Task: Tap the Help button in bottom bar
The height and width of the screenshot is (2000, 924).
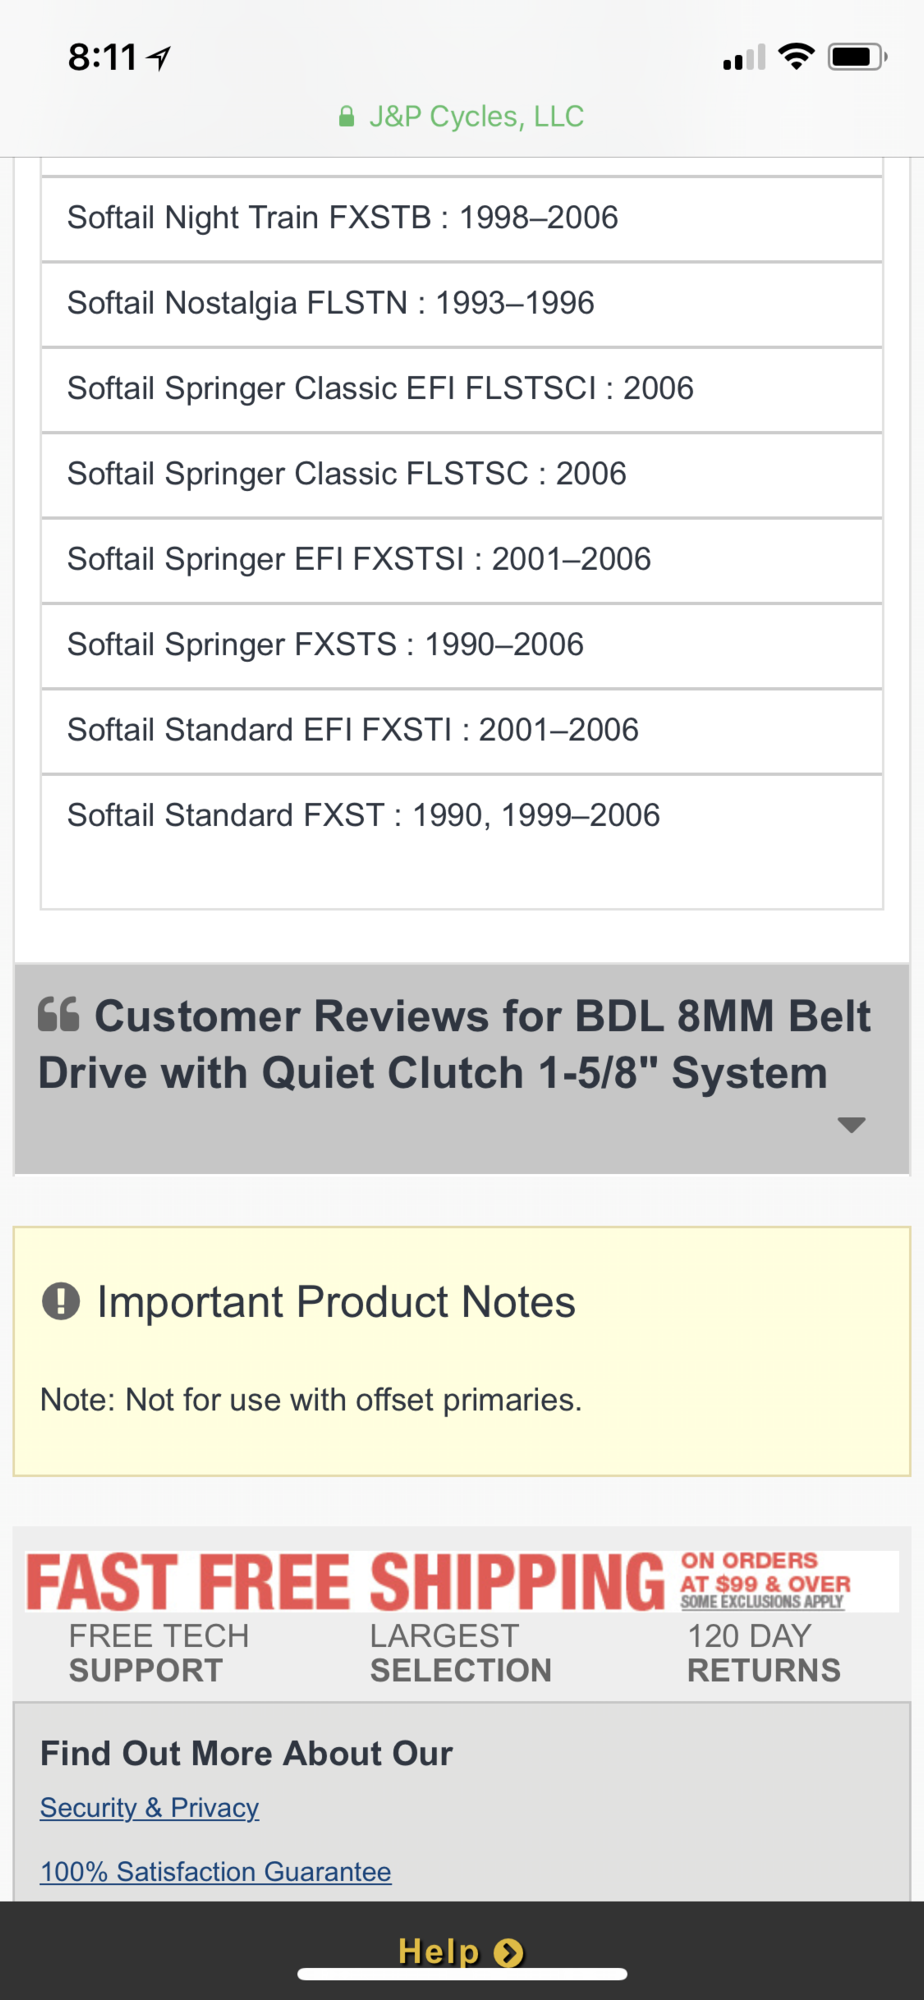Action: pos(440,1951)
